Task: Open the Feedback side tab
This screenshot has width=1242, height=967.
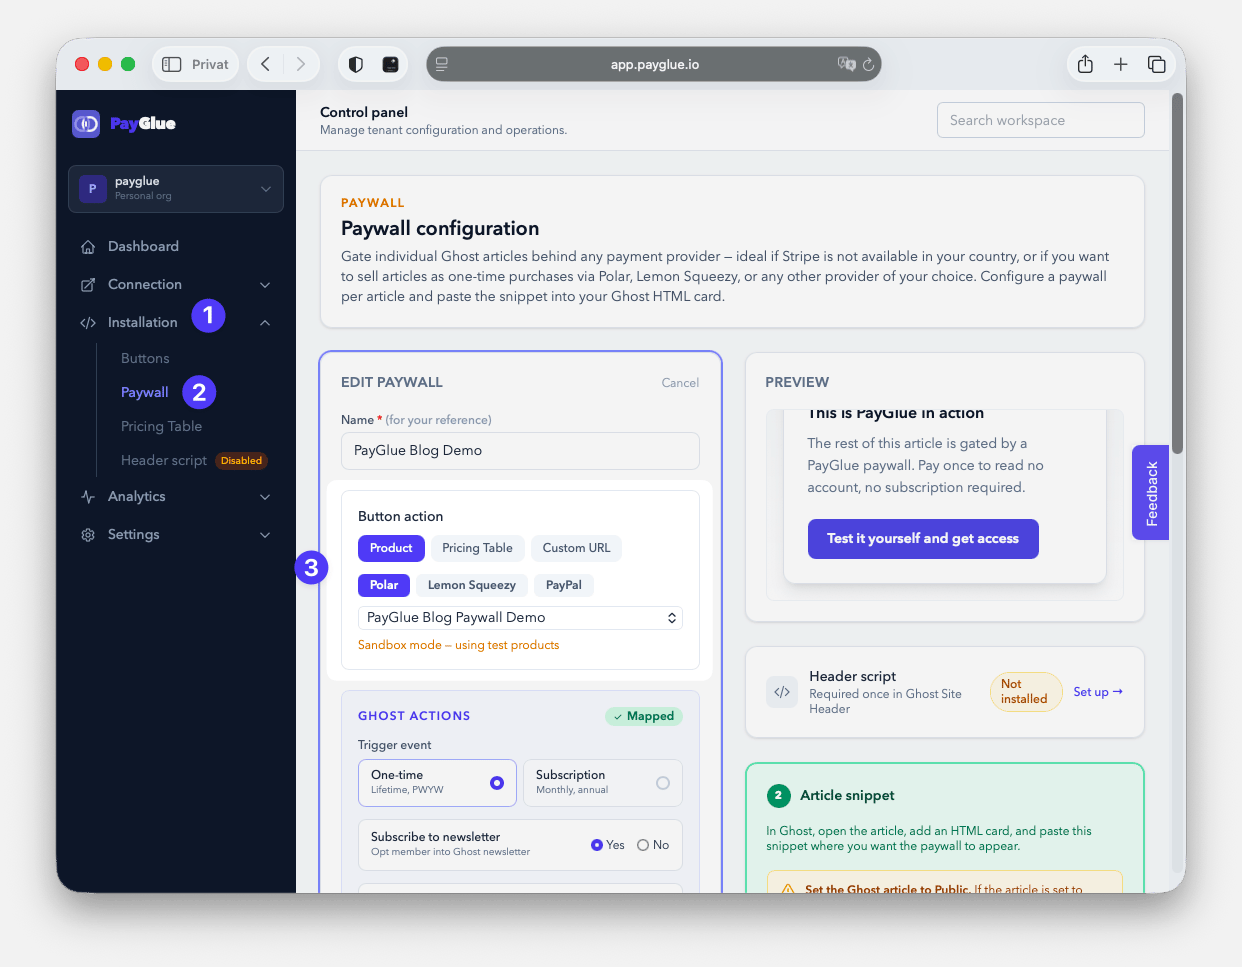Action: point(1151,493)
